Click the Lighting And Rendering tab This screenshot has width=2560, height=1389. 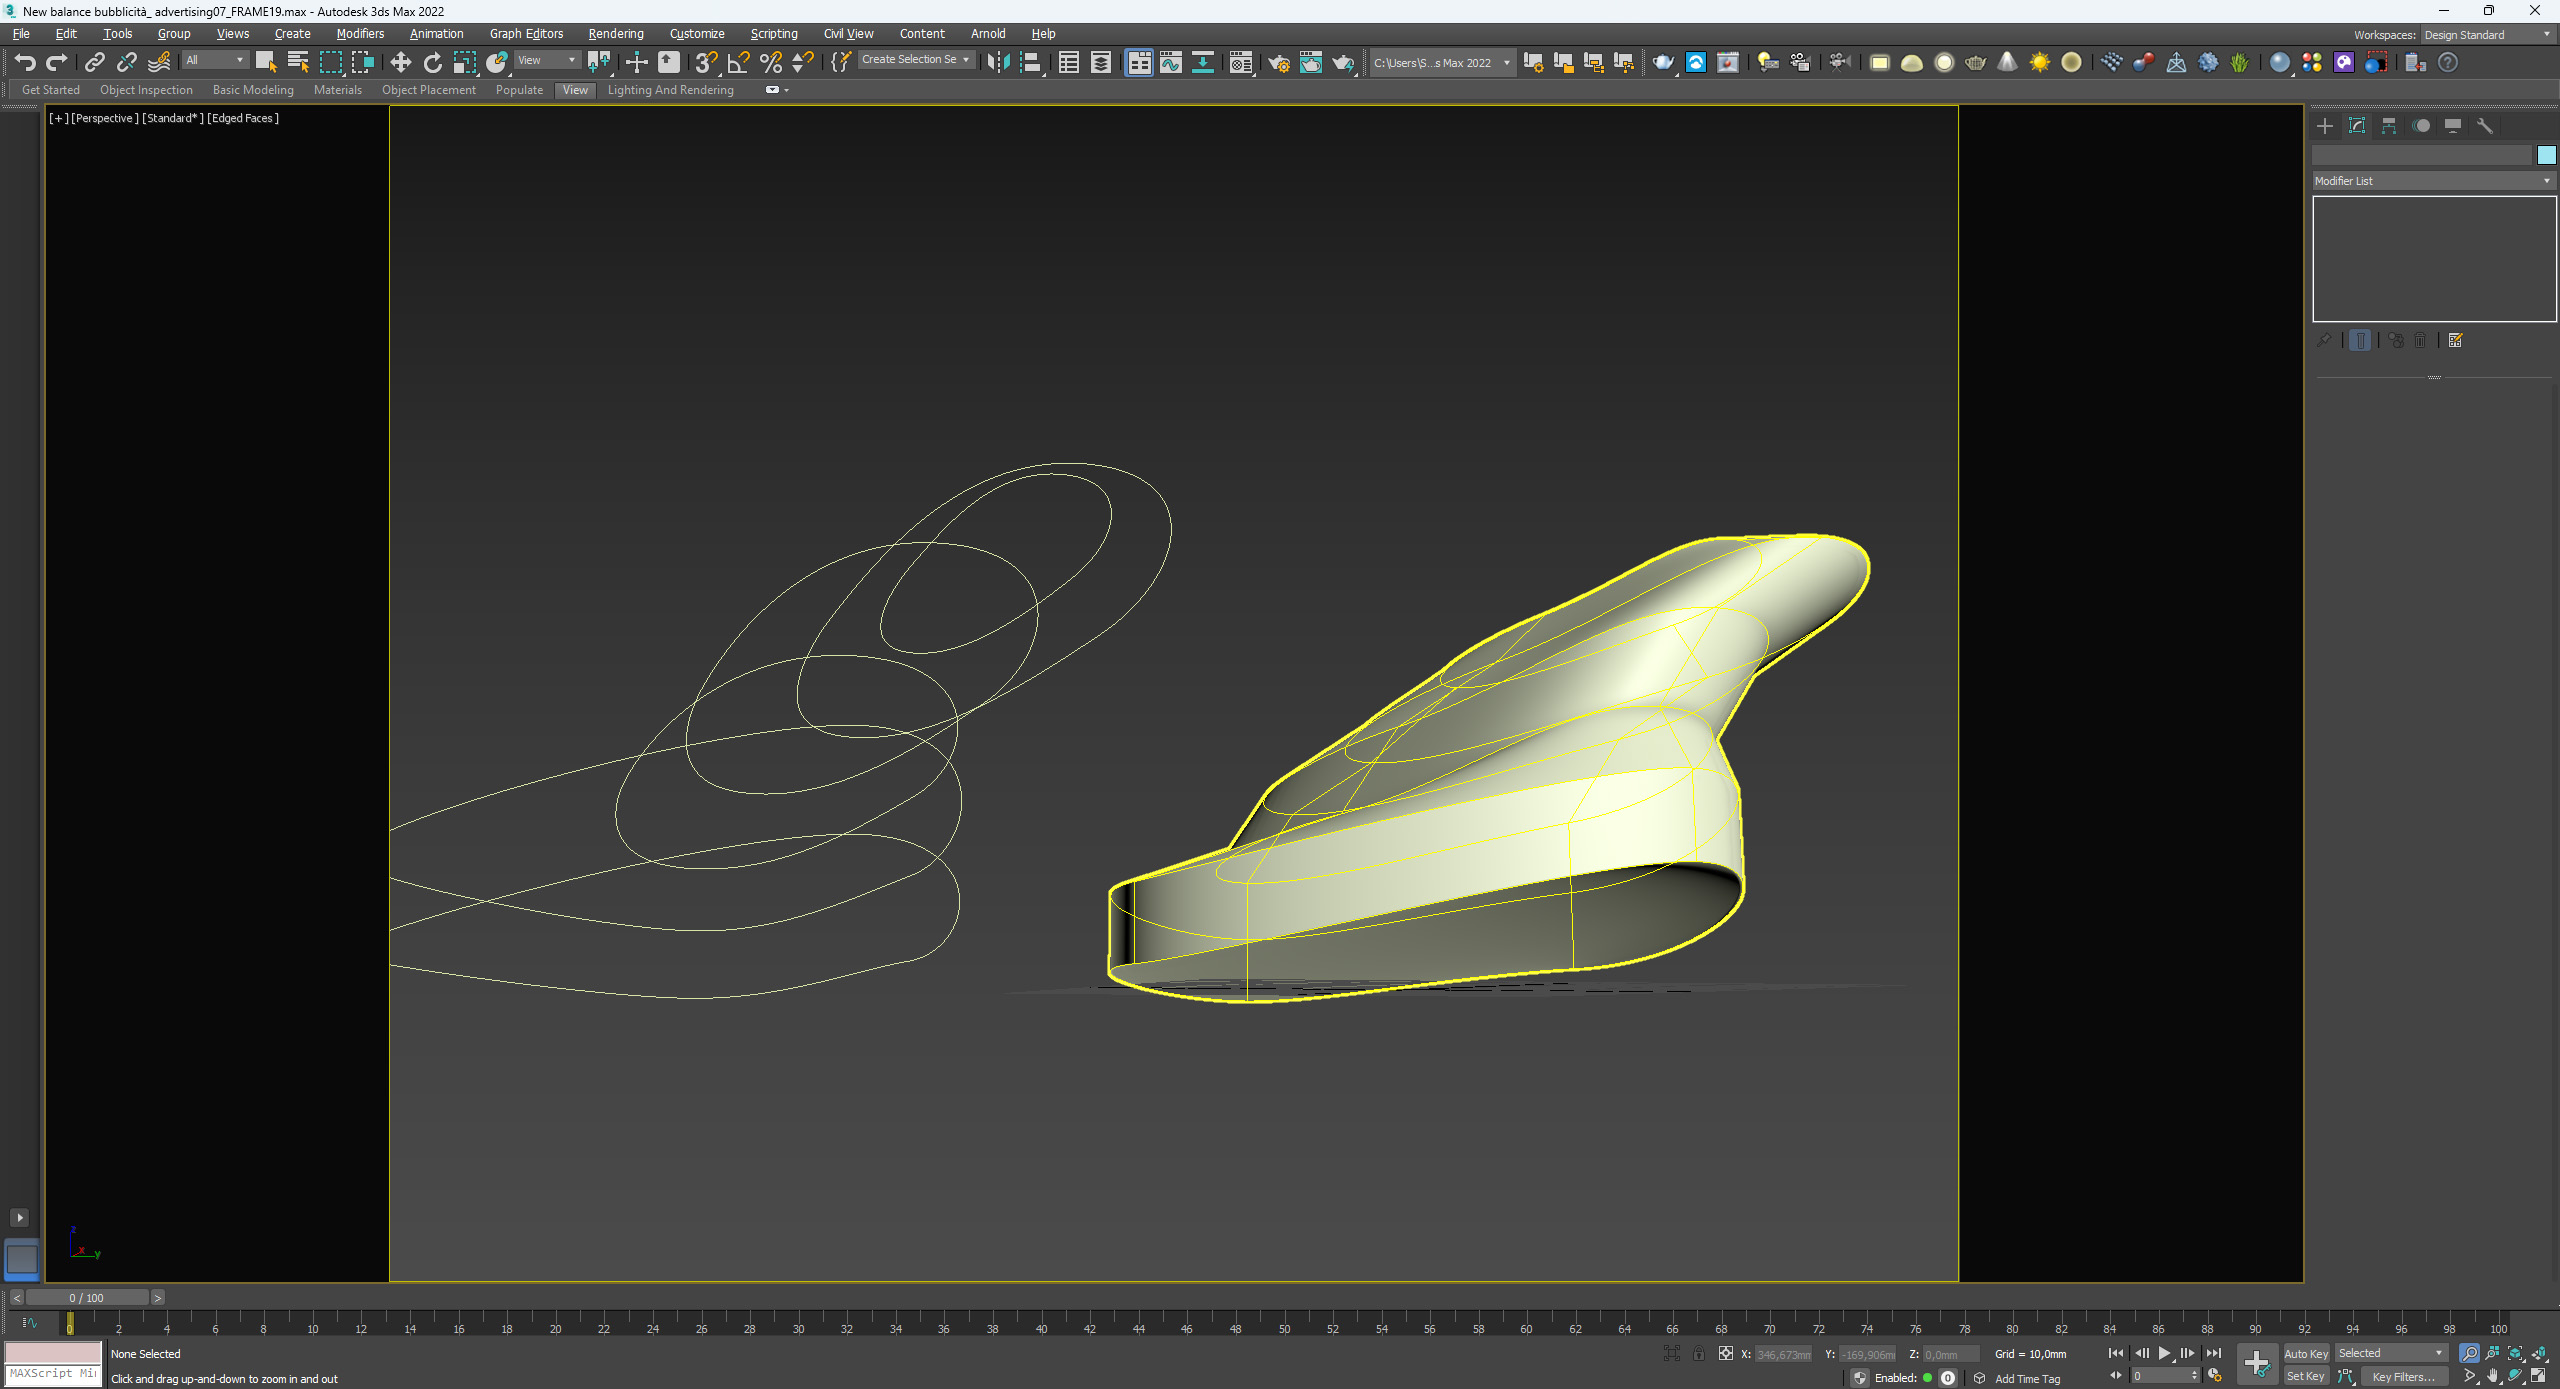pyautogui.click(x=670, y=89)
